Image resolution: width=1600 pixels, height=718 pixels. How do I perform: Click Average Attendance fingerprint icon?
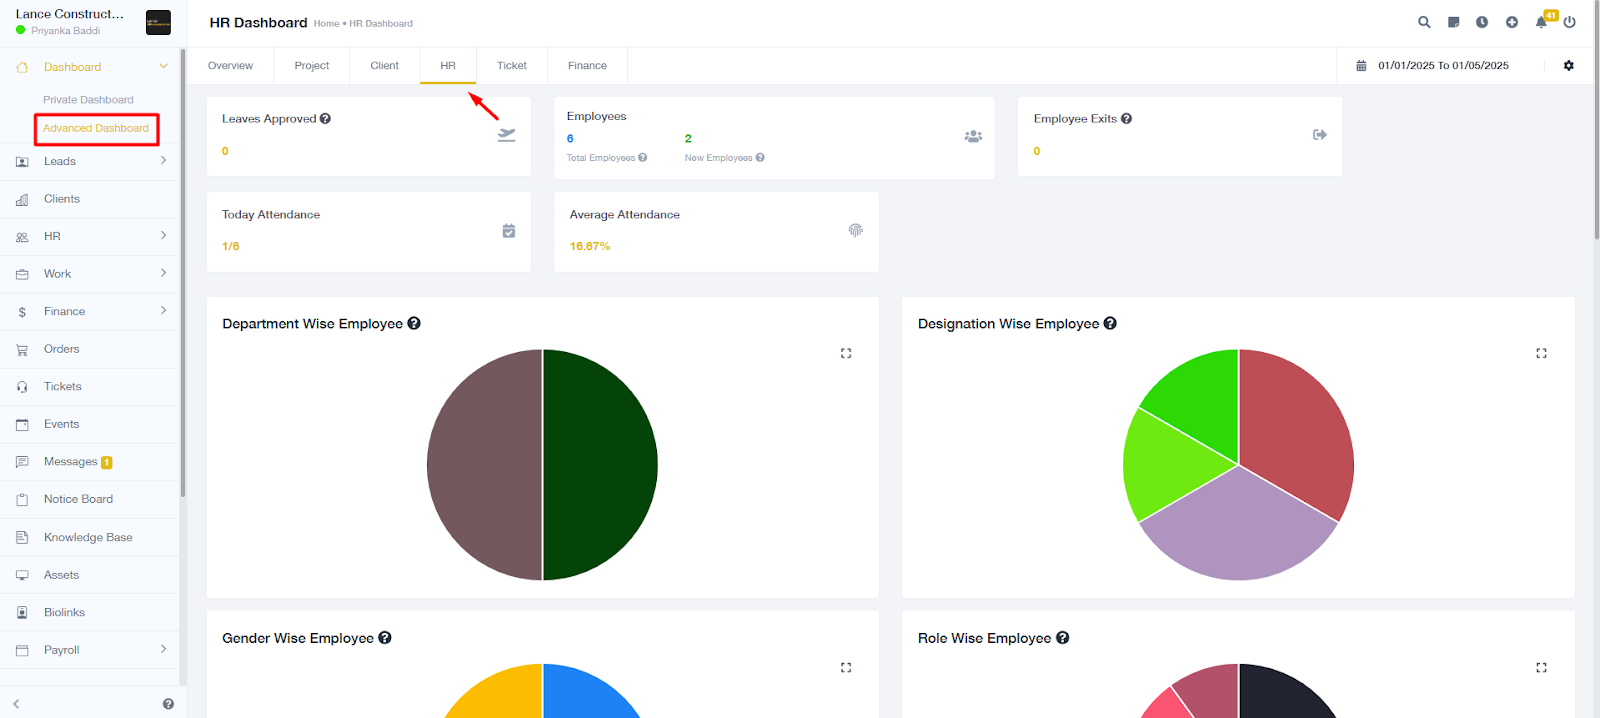(856, 230)
